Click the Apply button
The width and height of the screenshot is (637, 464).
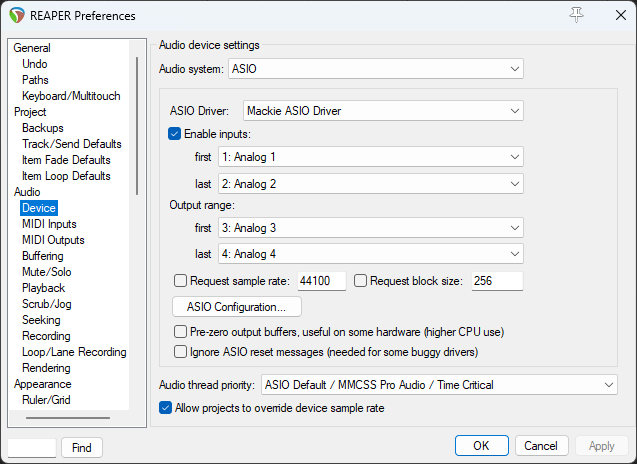602,446
